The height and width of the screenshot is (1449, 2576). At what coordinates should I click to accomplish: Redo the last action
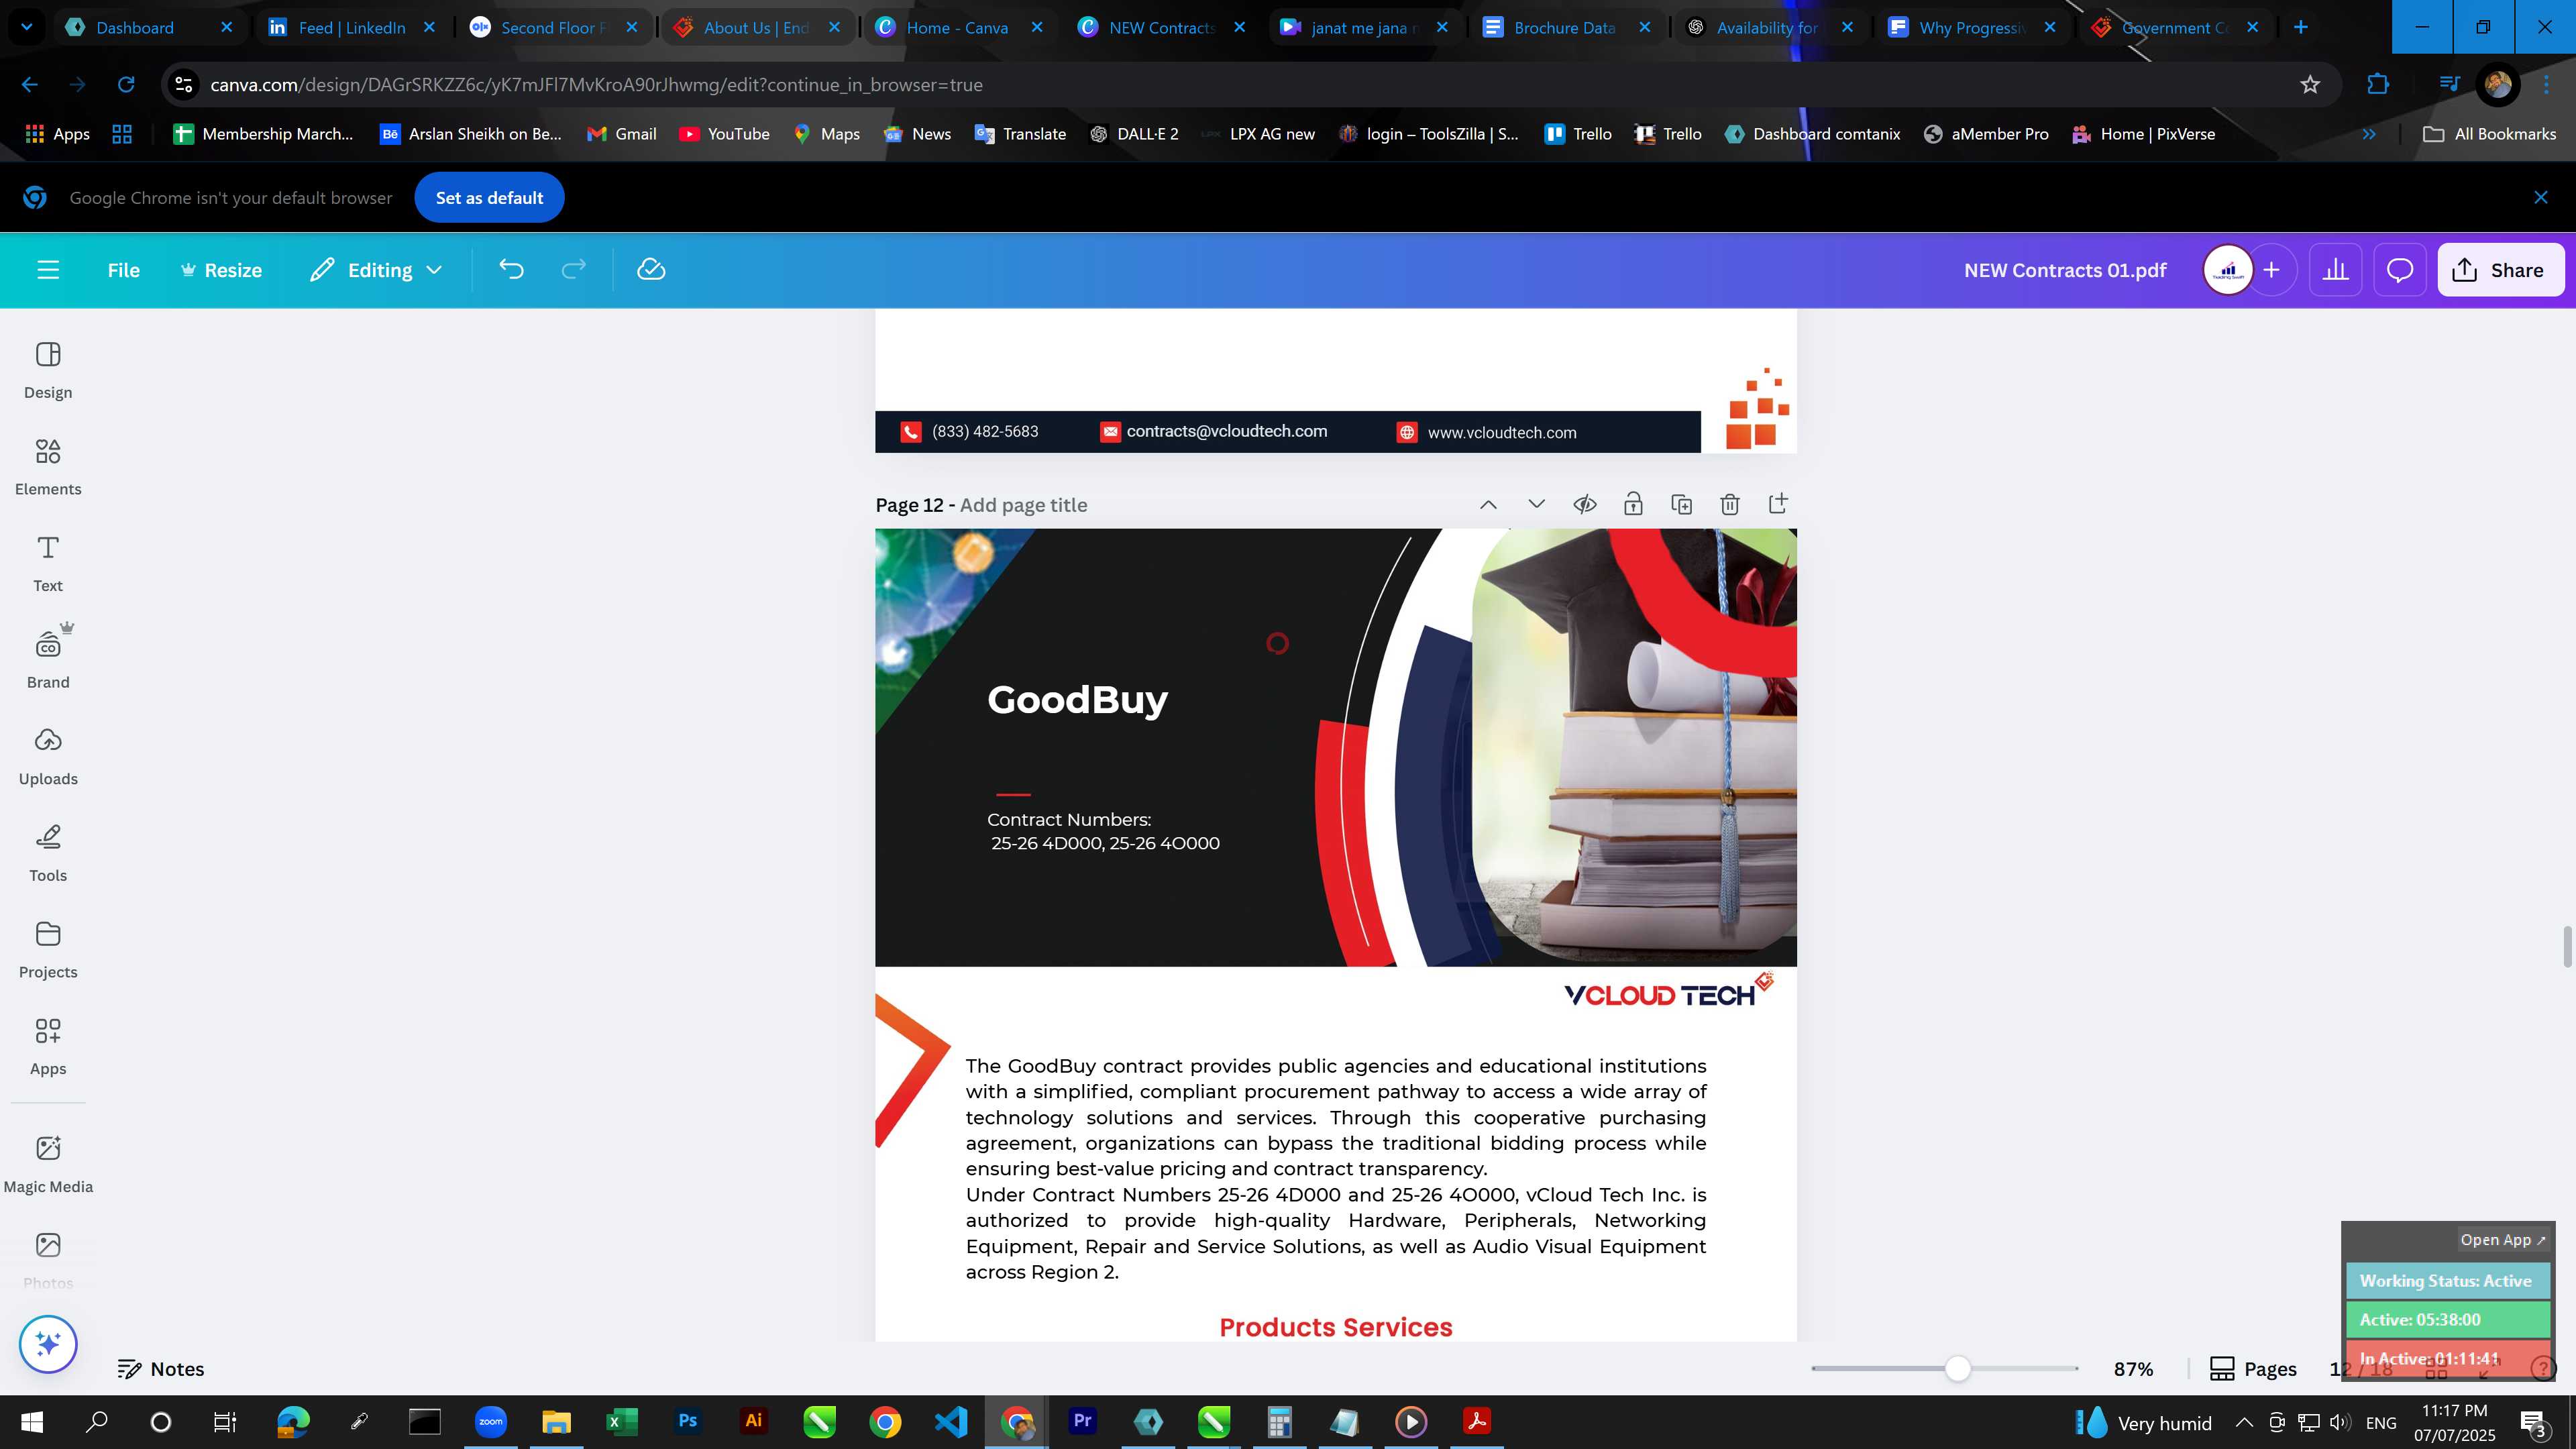pos(573,270)
